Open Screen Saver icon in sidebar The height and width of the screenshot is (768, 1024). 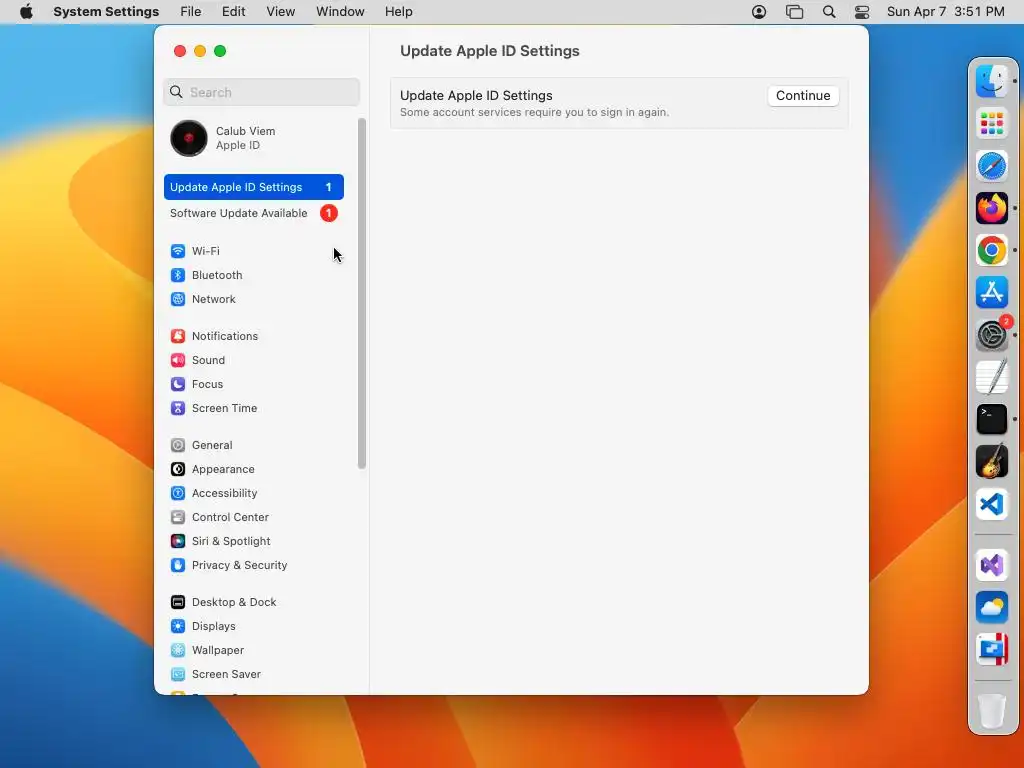point(178,674)
